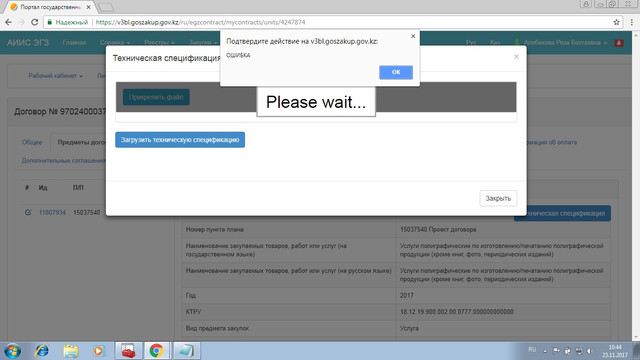Close the browser alert with its X

[413, 36]
